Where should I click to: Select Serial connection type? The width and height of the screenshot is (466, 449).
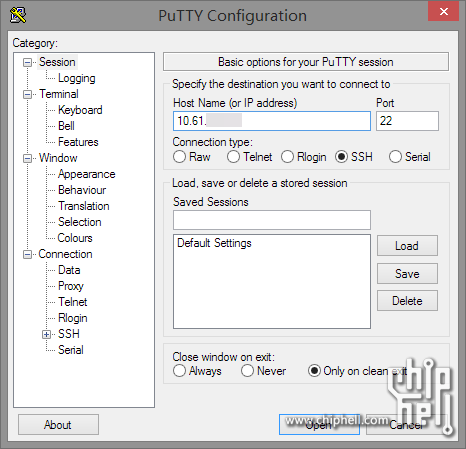[x=395, y=157]
